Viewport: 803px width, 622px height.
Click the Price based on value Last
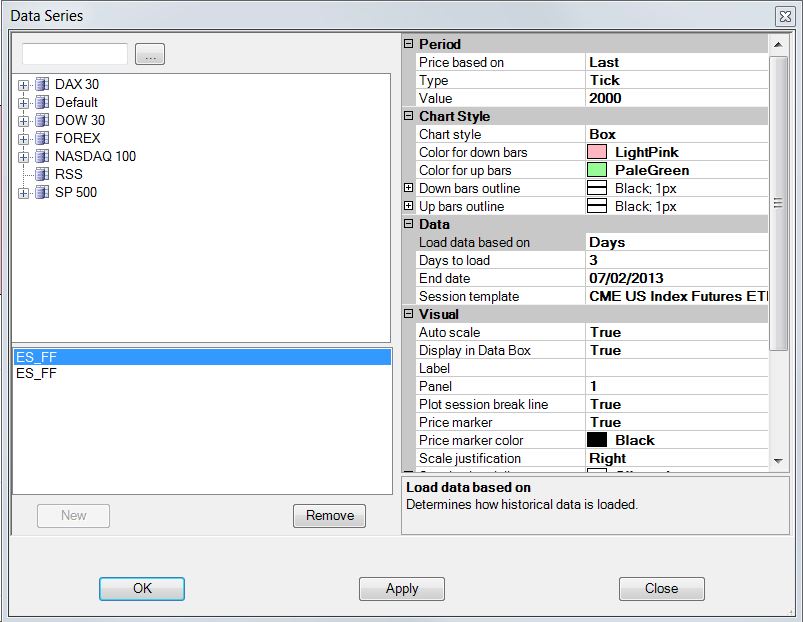677,62
